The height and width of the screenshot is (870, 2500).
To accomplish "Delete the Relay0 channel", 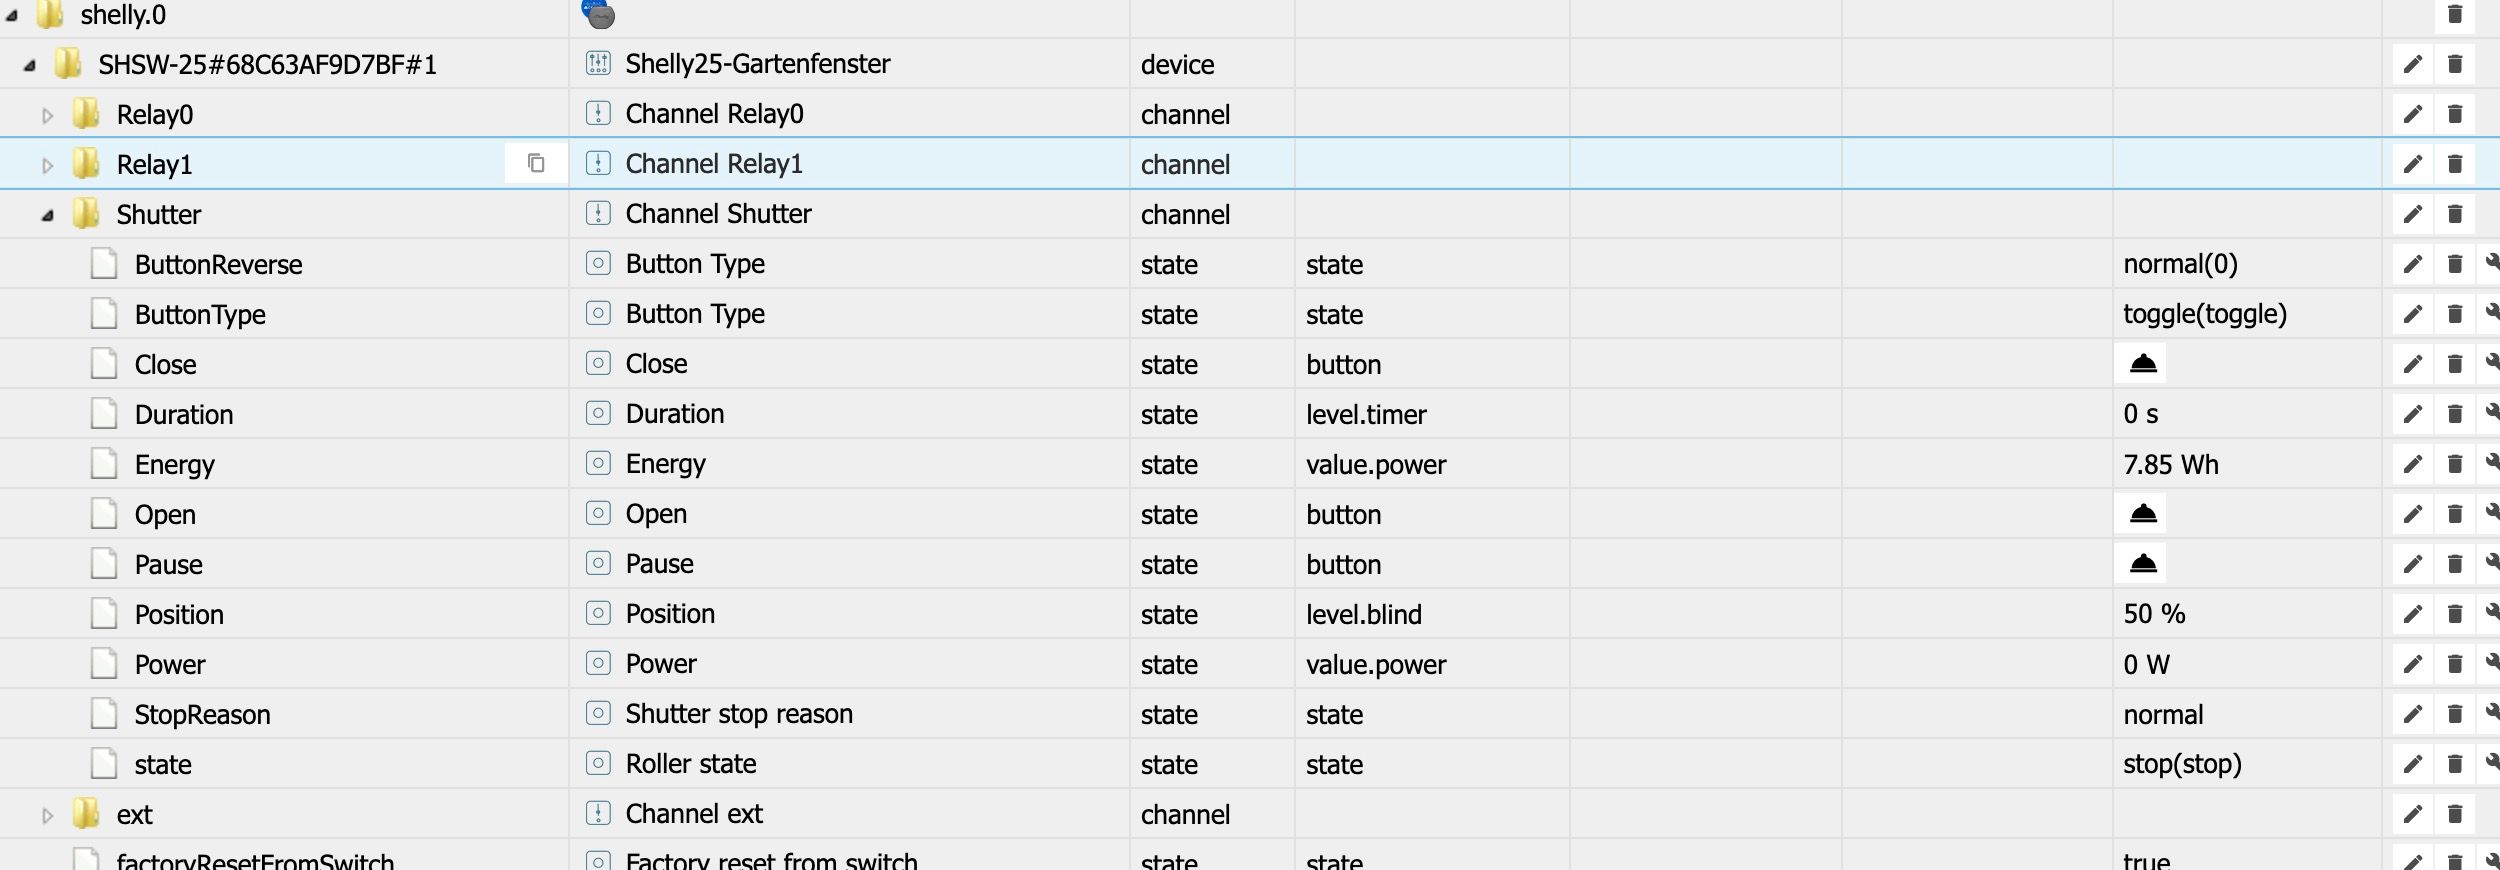I will pyautogui.click(x=2454, y=114).
